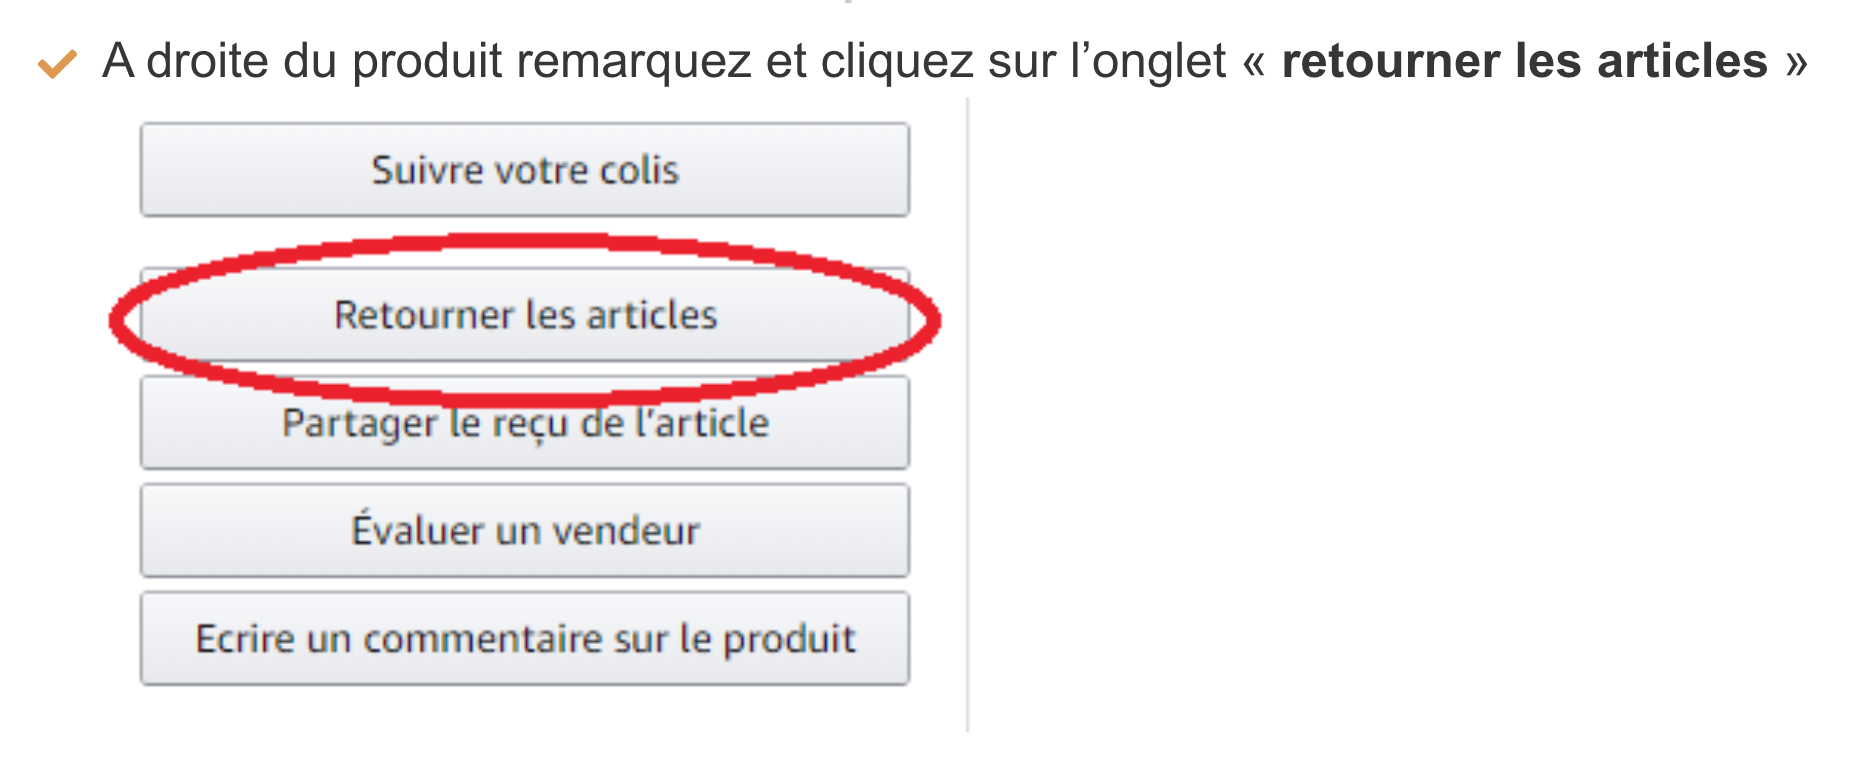Image resolution: width=1864 pixels, height=760 pixels.
Task: Click the word "du" in the instruction
Action: (x=310, y=61)
